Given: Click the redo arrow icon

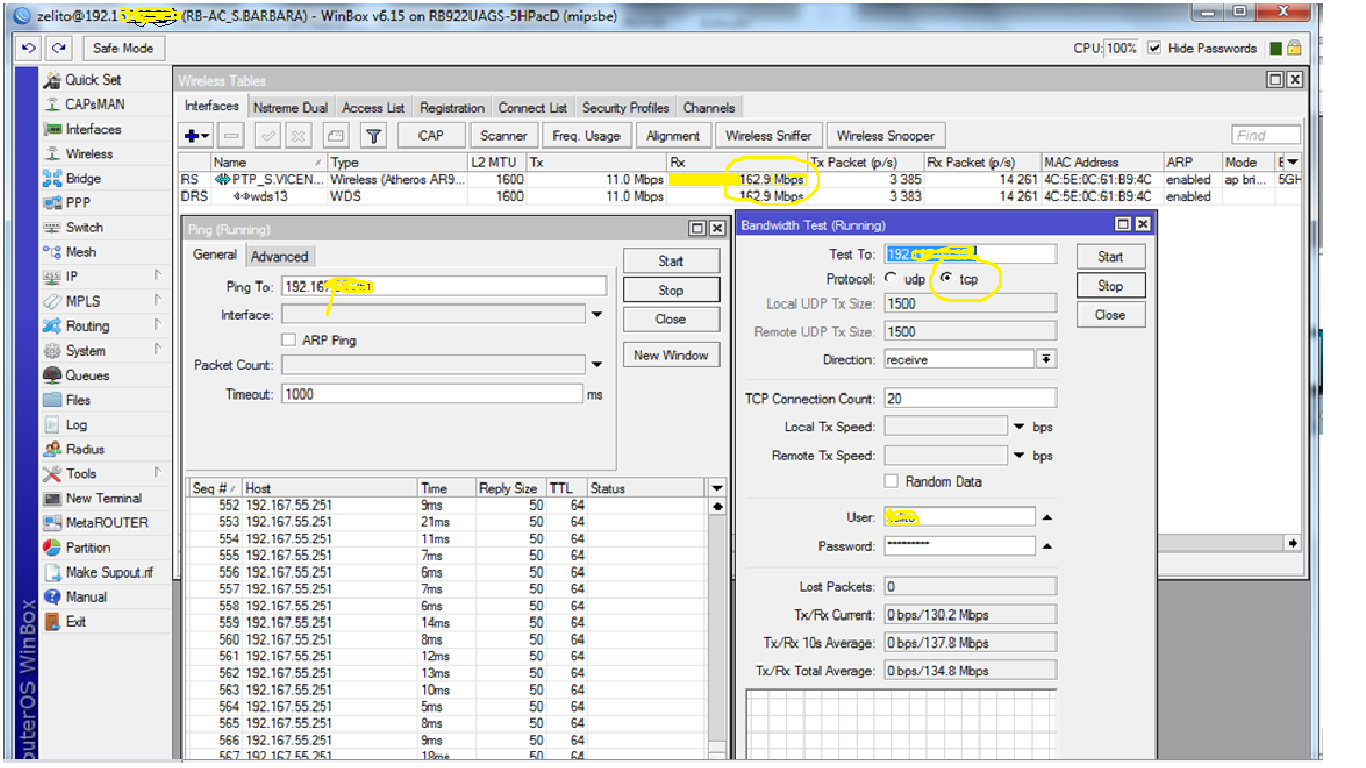Looking at the screenshot, I should pos(60,48).
